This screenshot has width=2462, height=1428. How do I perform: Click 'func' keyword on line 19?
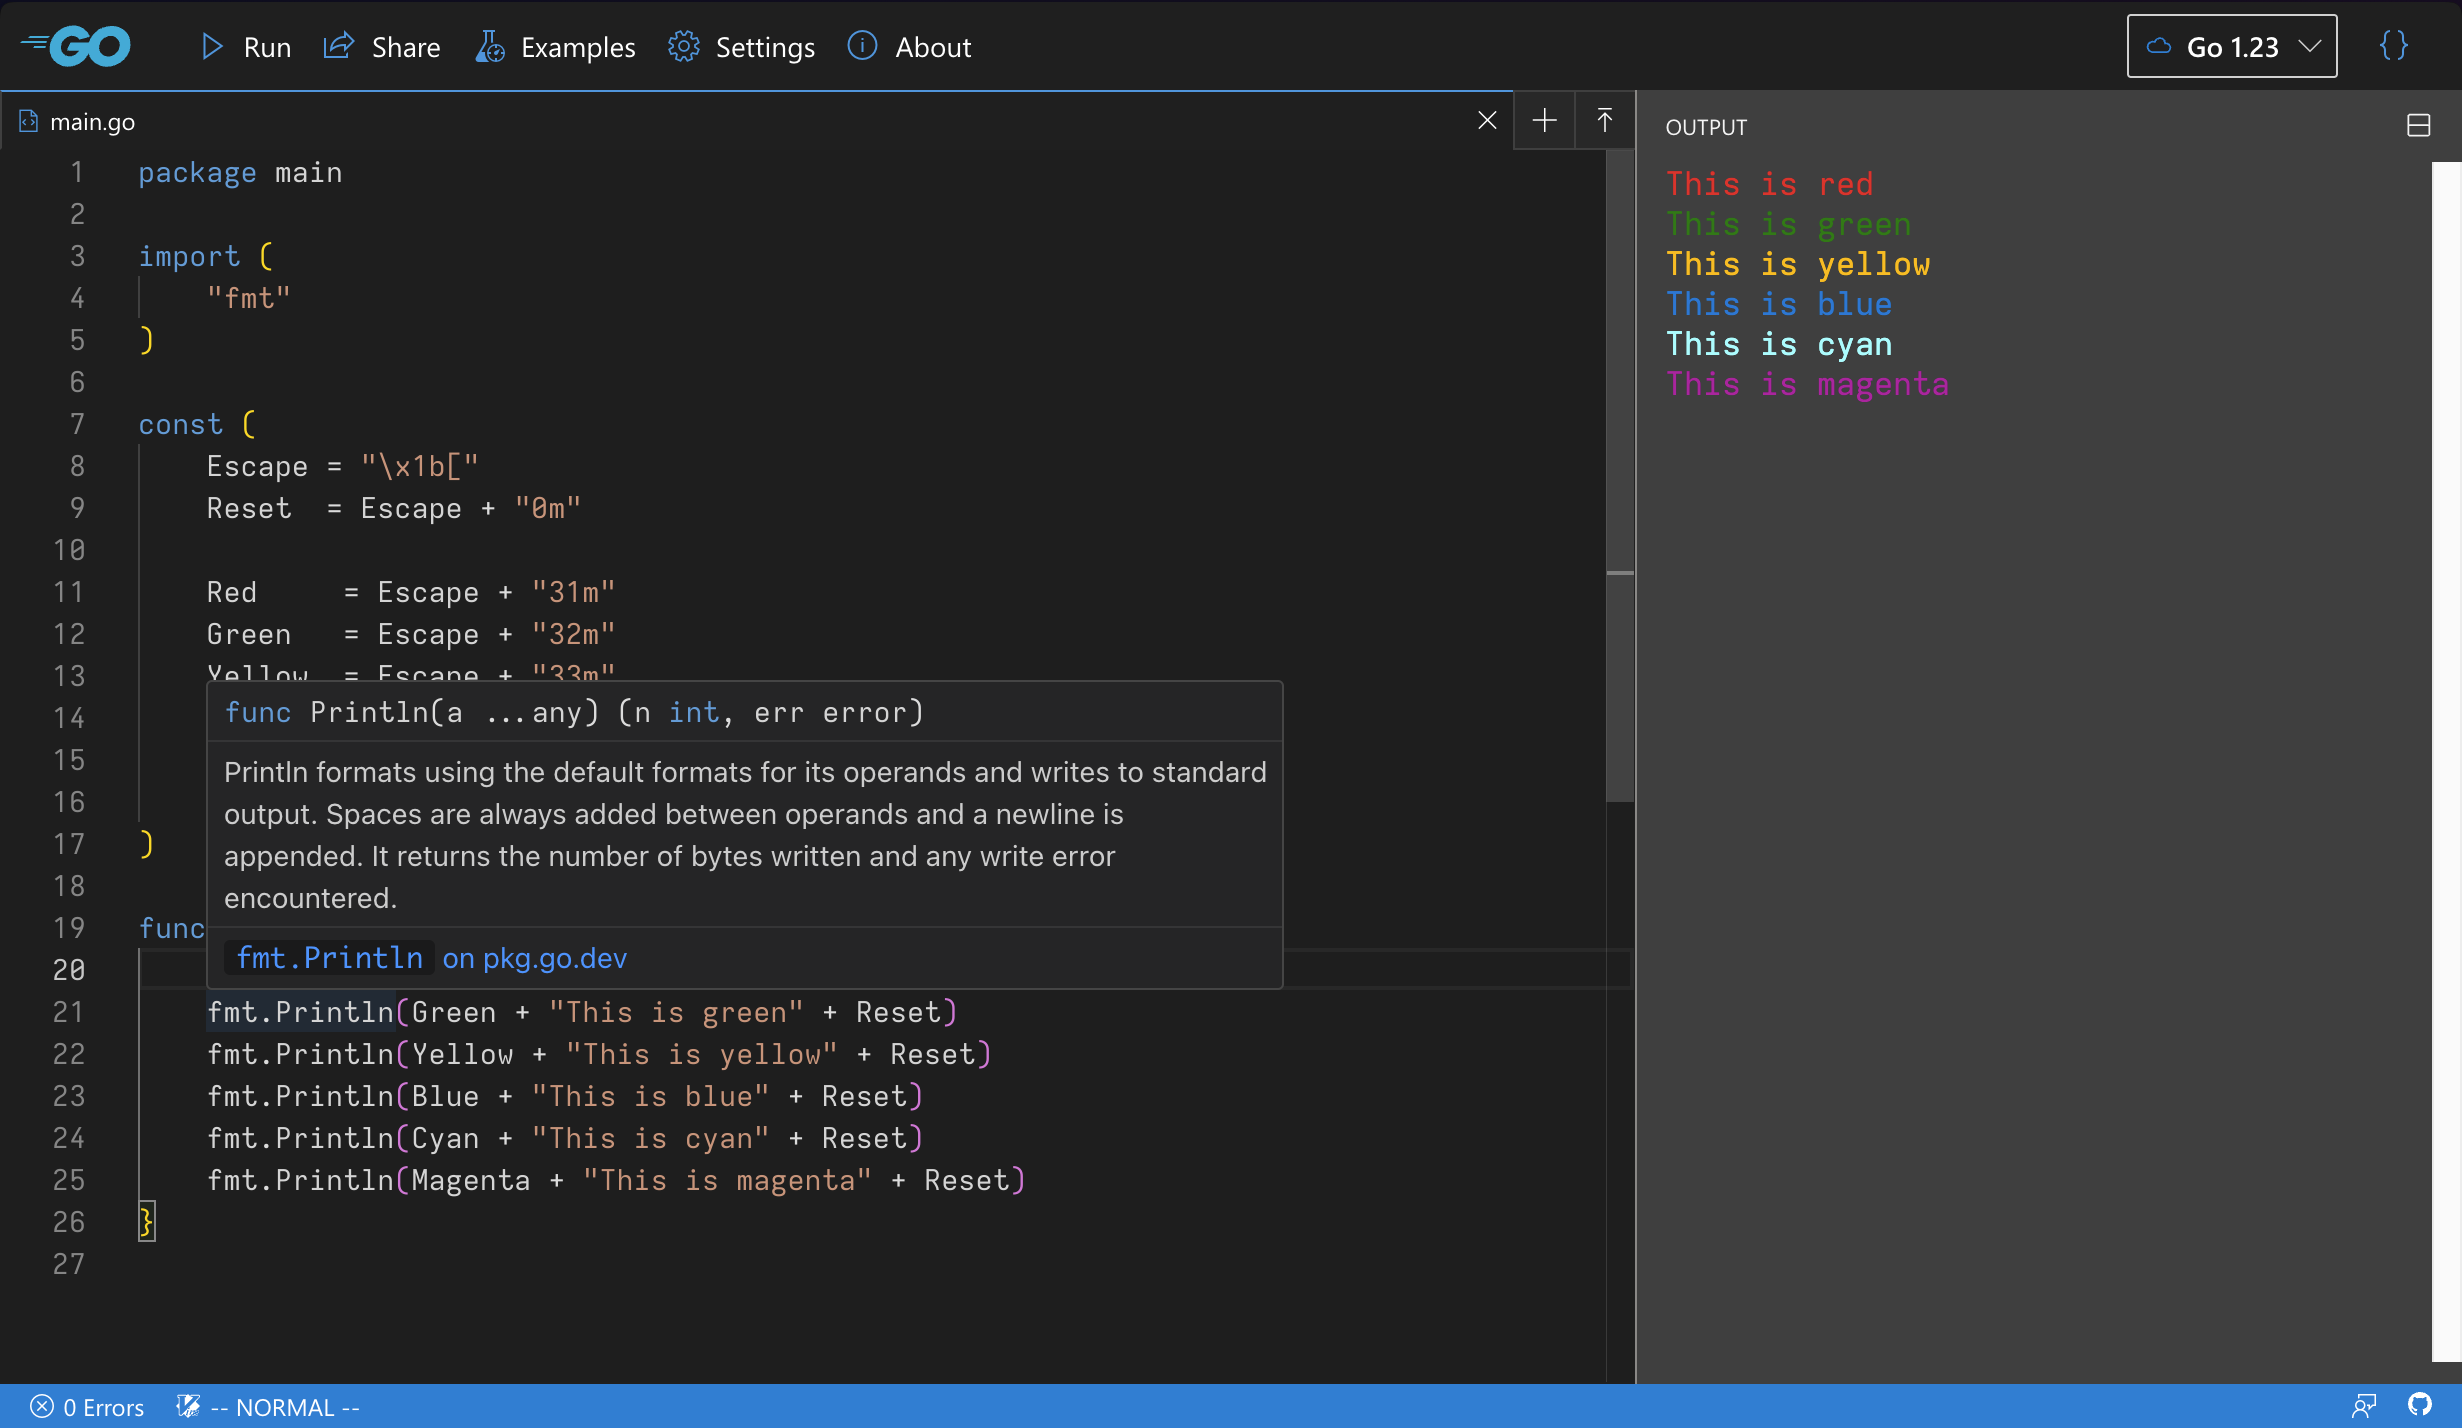point(171,929)
